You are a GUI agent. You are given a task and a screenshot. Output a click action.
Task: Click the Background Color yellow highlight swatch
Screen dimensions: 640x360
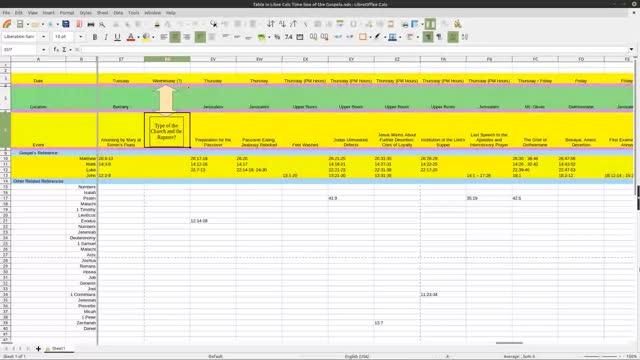(x=146, y=37)
